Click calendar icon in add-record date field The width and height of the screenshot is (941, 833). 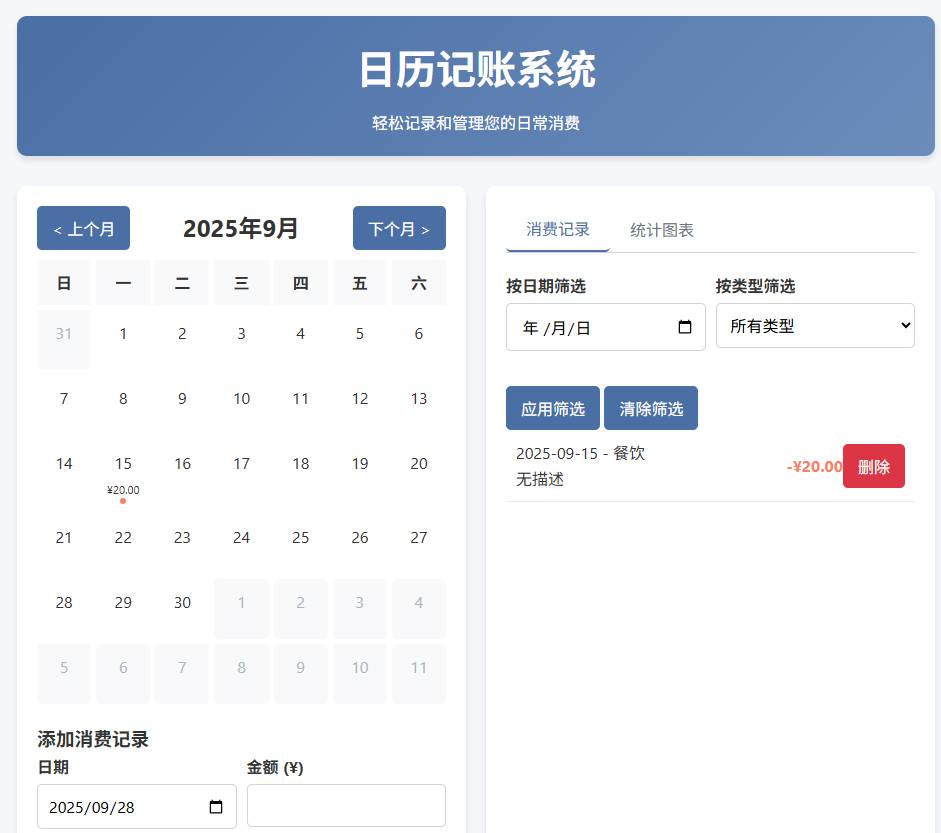[x=216, y=807]
